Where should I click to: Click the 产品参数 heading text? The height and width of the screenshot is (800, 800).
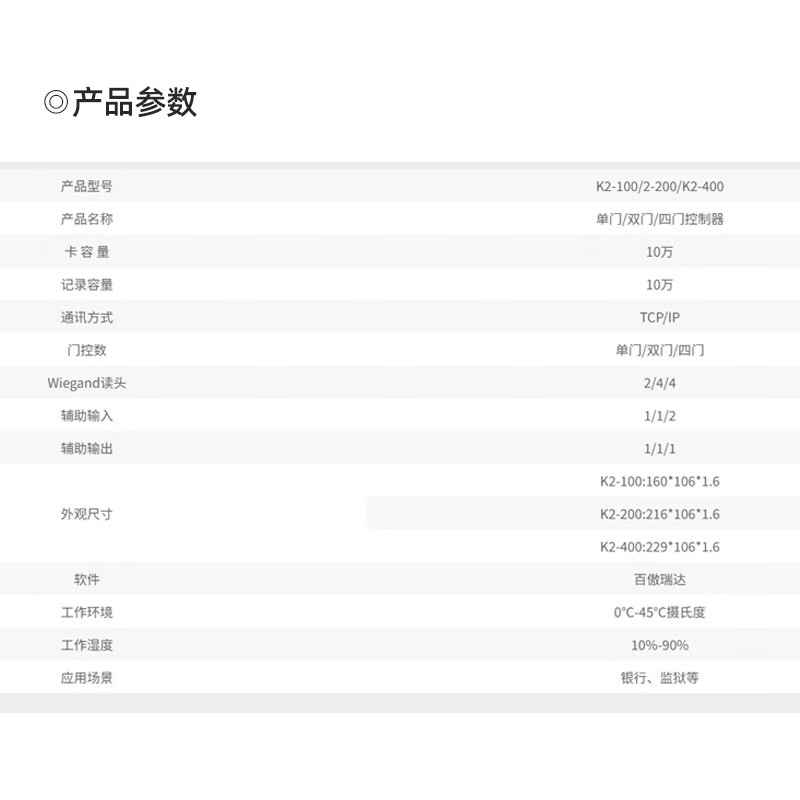click(x=134, y=103)
